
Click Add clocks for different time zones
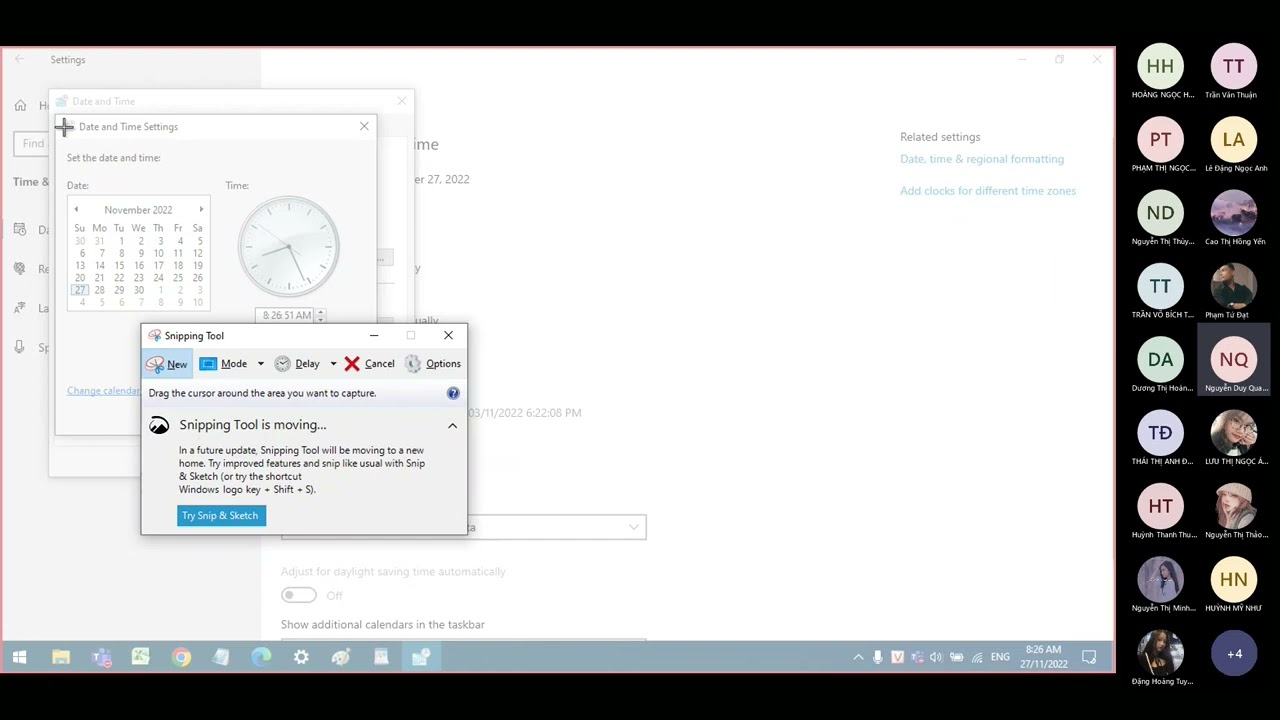[x=988, y=191]
